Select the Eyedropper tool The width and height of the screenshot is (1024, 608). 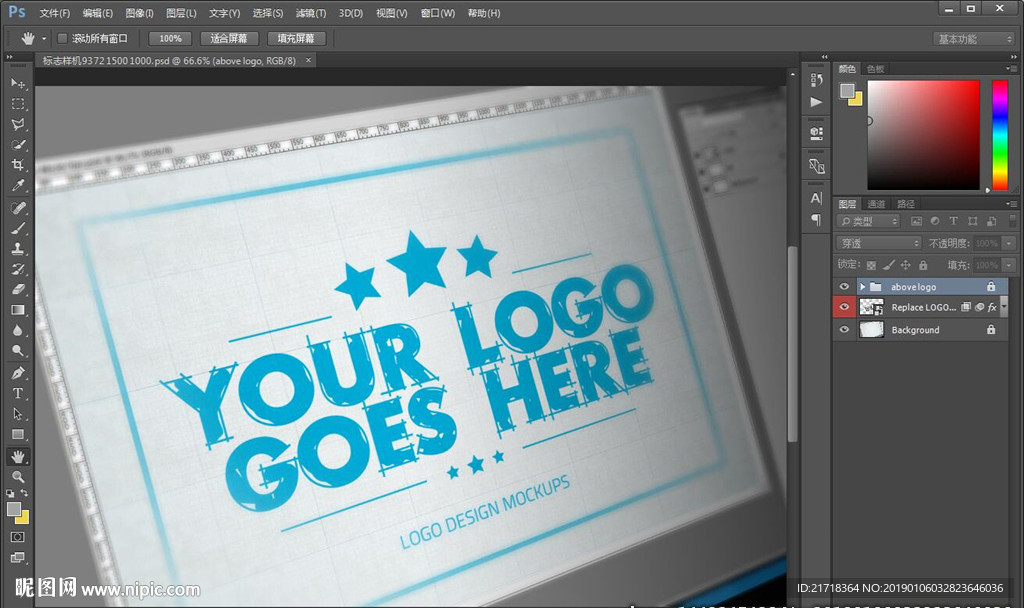pyautogui.click(x=18, y=186)
